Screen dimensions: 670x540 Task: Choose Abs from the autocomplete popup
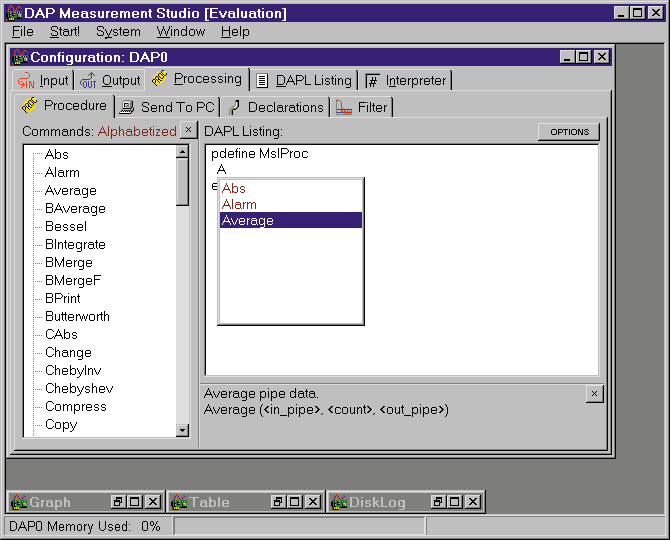[x=234, y=188]
